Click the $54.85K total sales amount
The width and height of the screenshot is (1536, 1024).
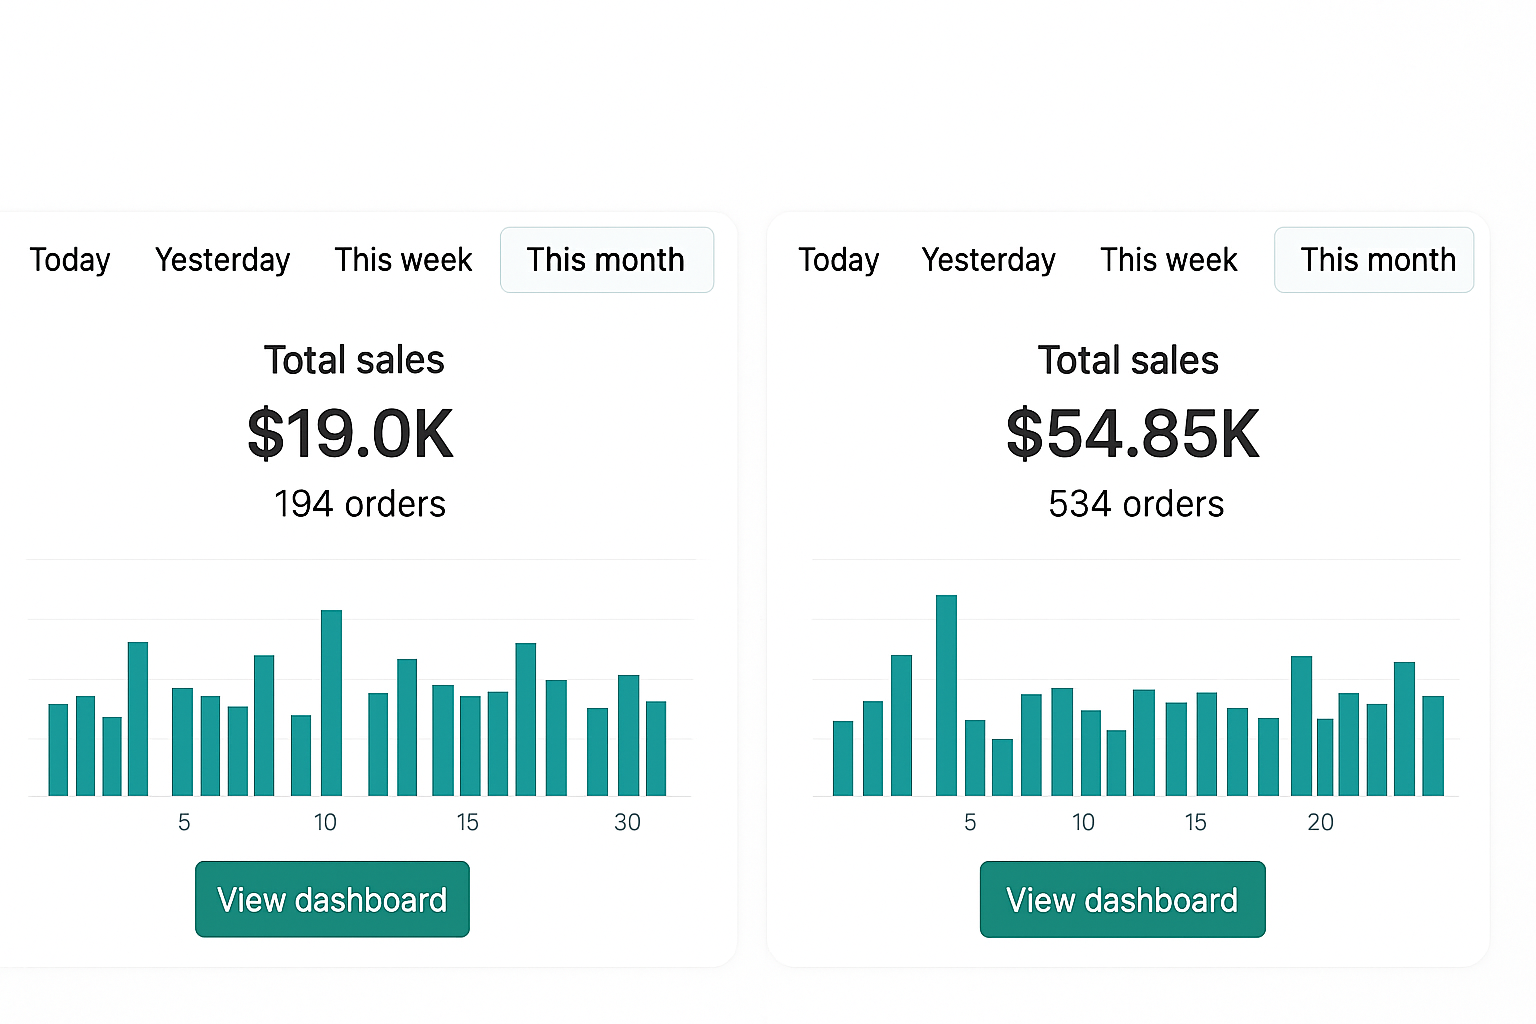coord(1132,434)
